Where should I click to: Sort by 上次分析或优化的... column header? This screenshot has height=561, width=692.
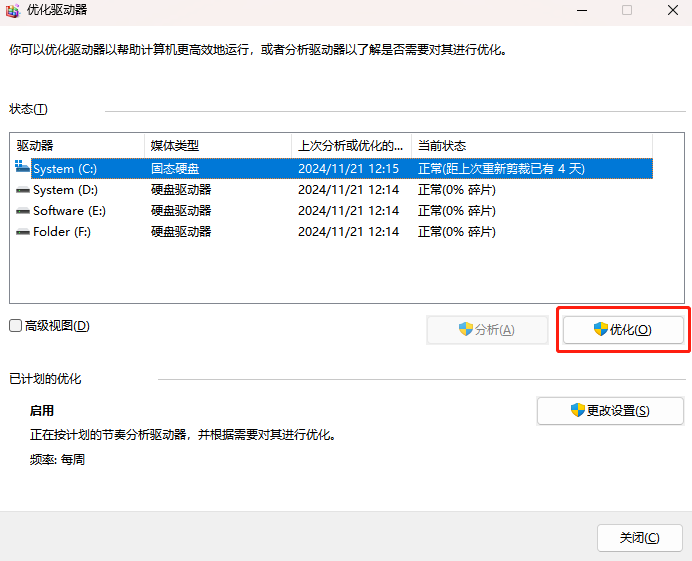[351, 146]
